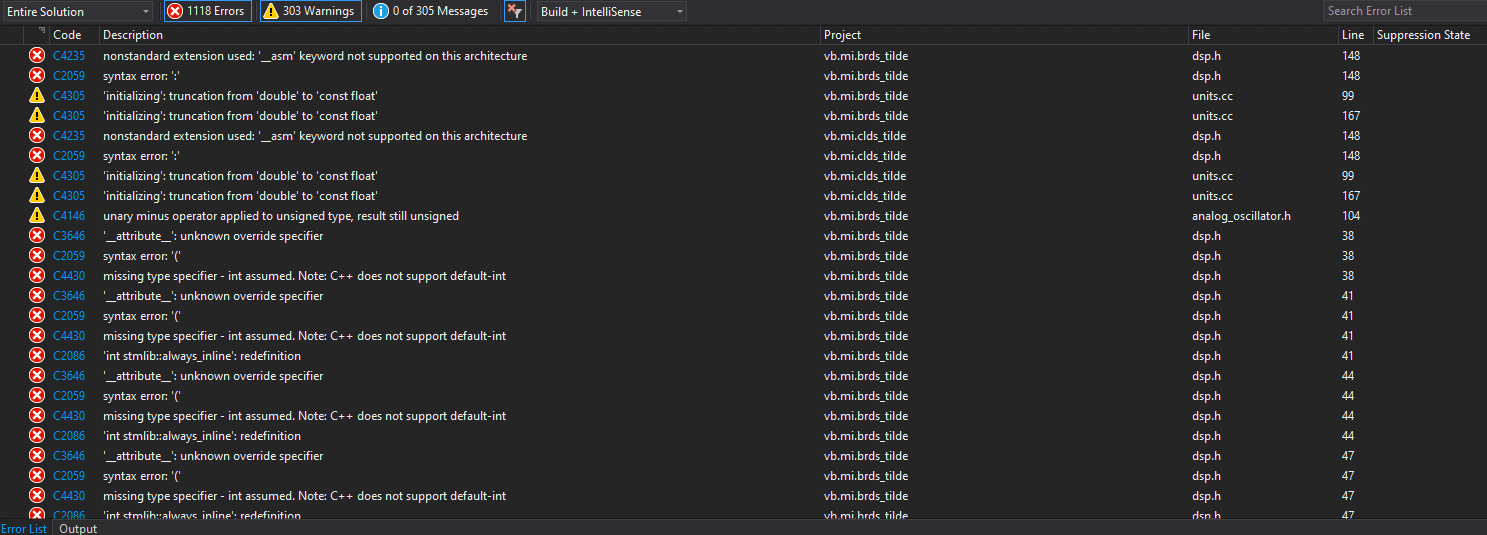Screen dimensions: 1487x535
Task: Open C4235 code link in brds_tilde row
Action: (x=69, y=56)
